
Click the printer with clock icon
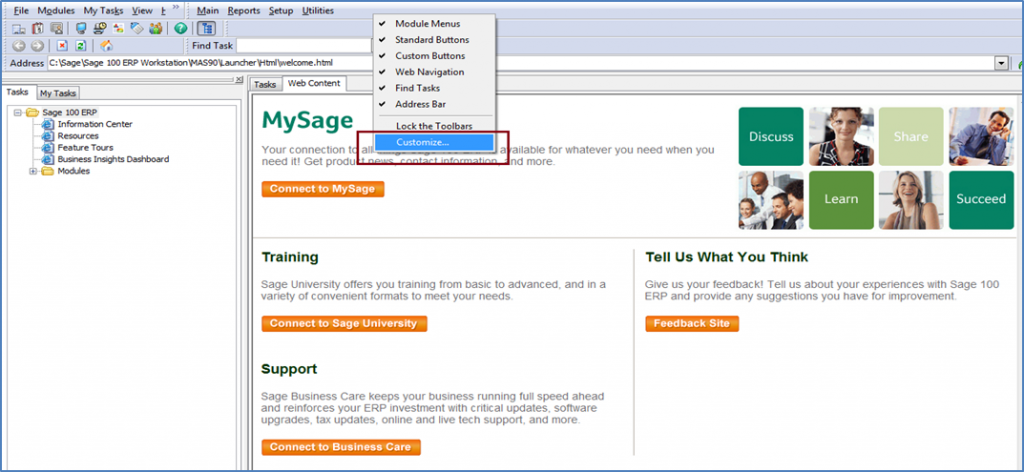(x=100, y=29)
